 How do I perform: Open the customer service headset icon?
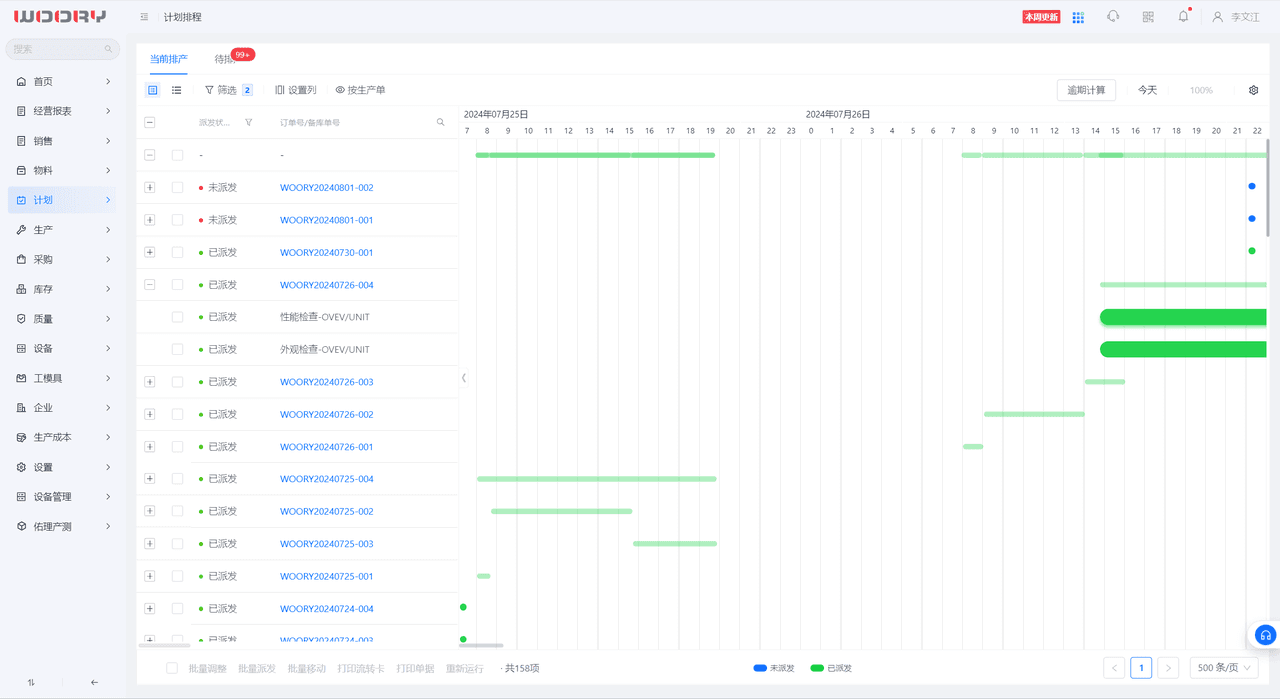pos(1113,17)
